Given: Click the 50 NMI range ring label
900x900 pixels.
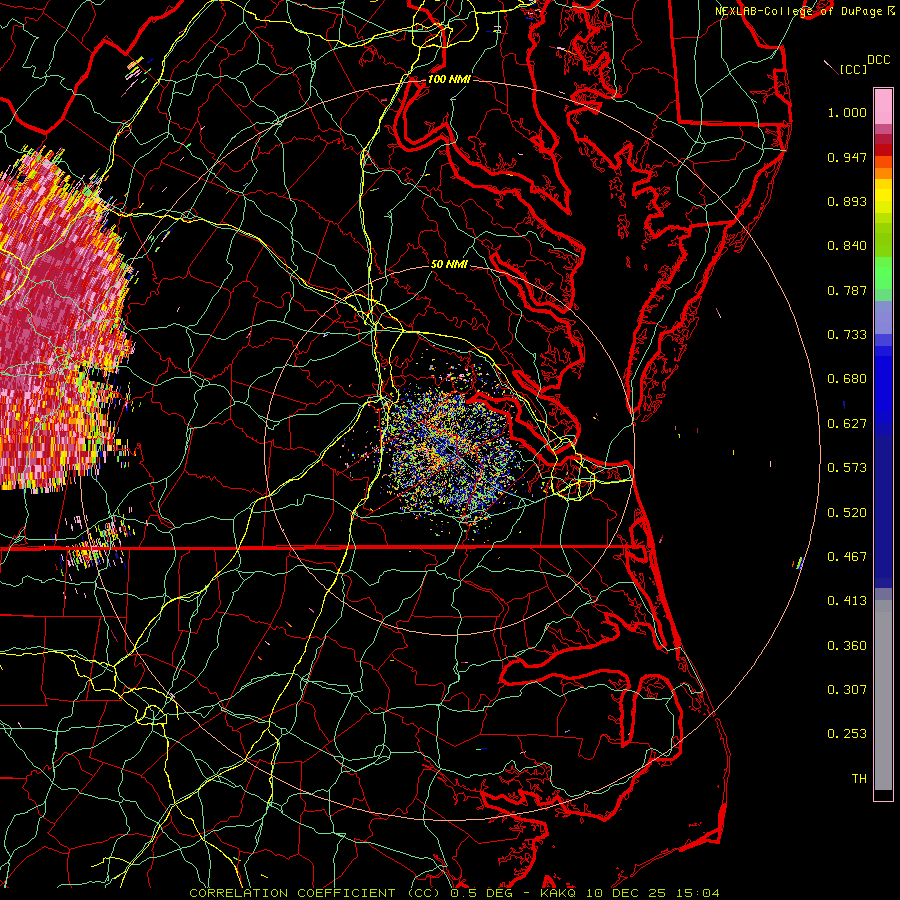Looking at the screenshot, I should [449, 264].
